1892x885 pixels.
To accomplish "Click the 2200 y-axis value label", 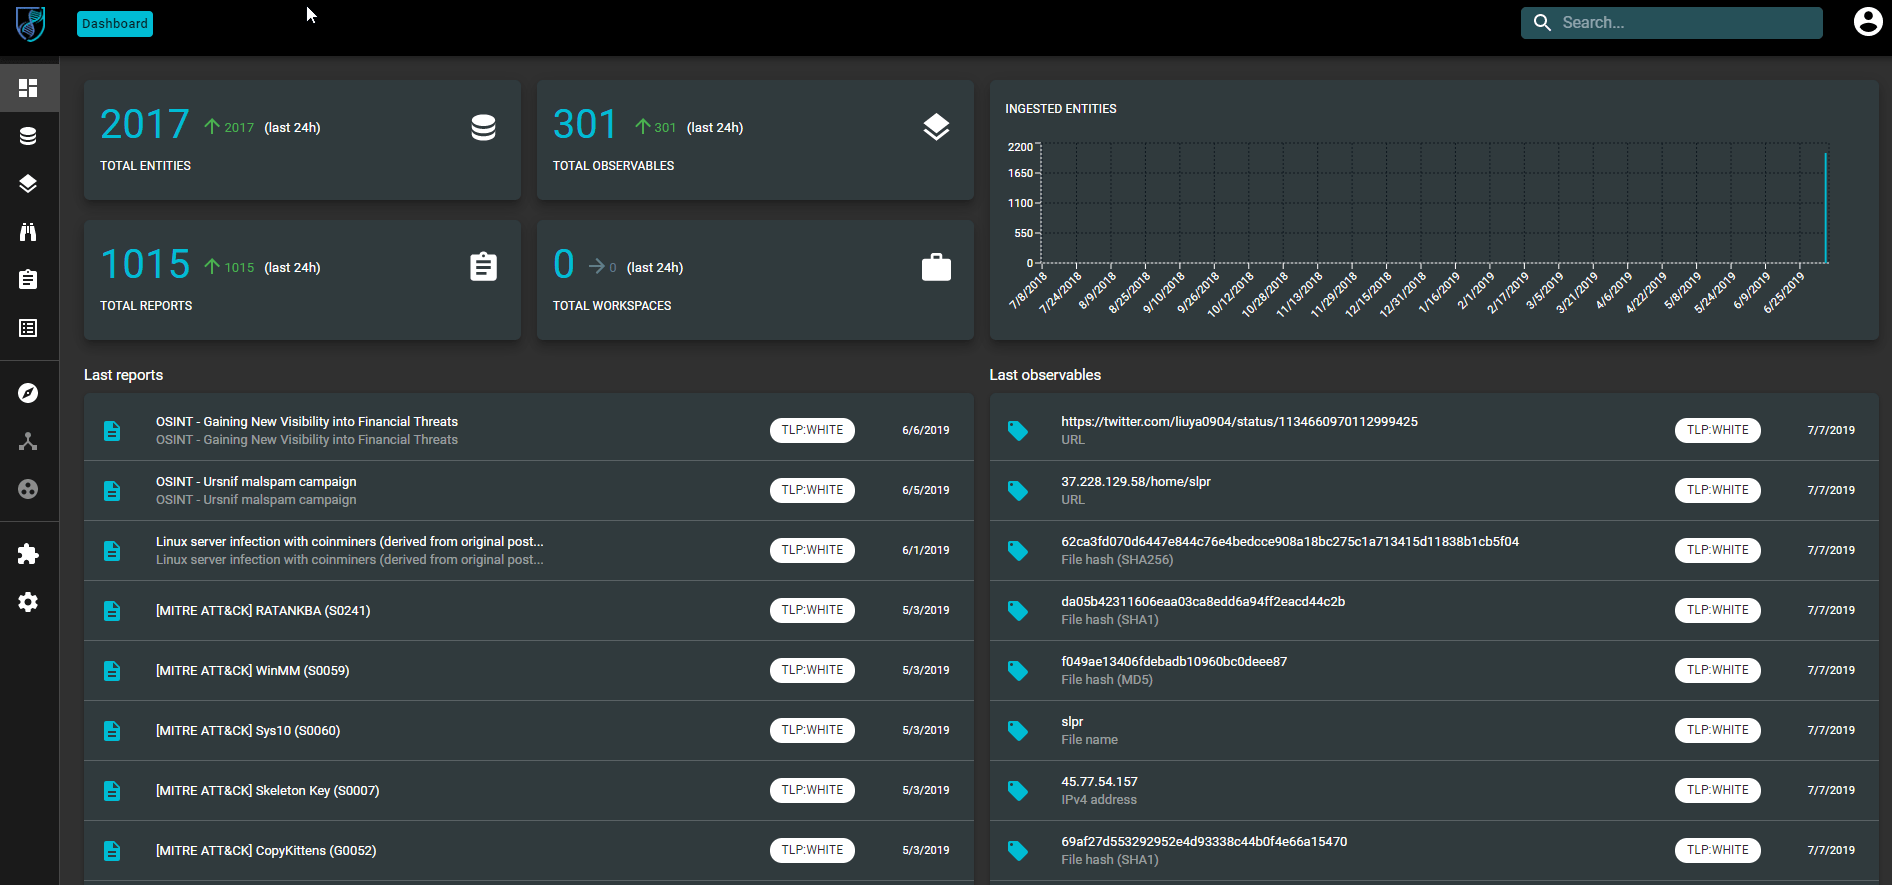I will coord(1020,147).
